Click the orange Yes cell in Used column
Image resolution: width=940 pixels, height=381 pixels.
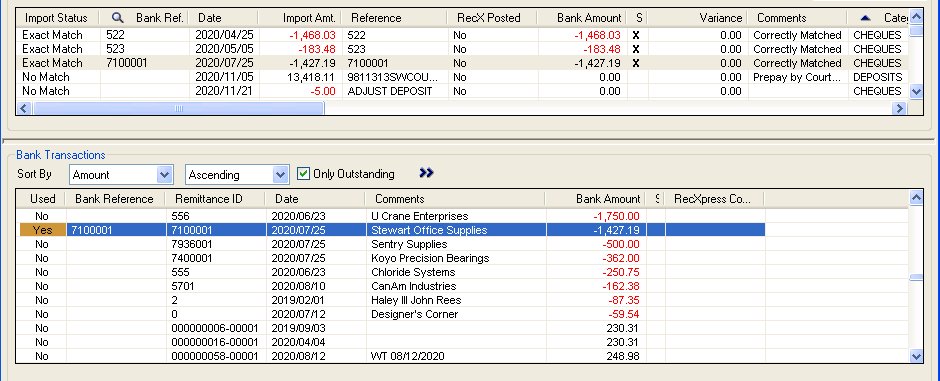click(x=43, y=230)
